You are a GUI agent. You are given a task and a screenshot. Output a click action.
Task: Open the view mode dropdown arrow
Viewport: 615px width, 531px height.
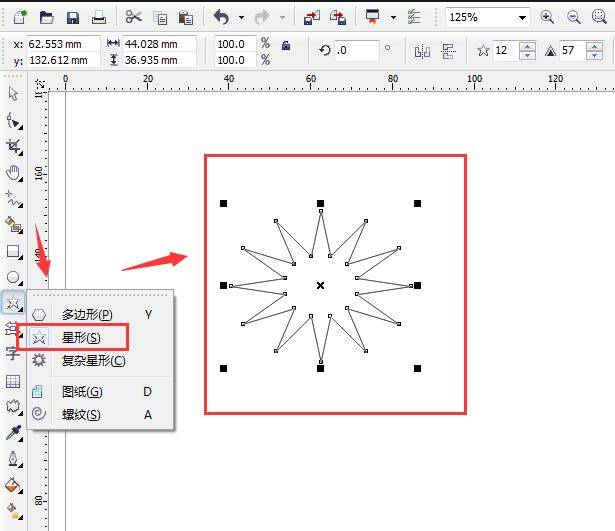393,17
